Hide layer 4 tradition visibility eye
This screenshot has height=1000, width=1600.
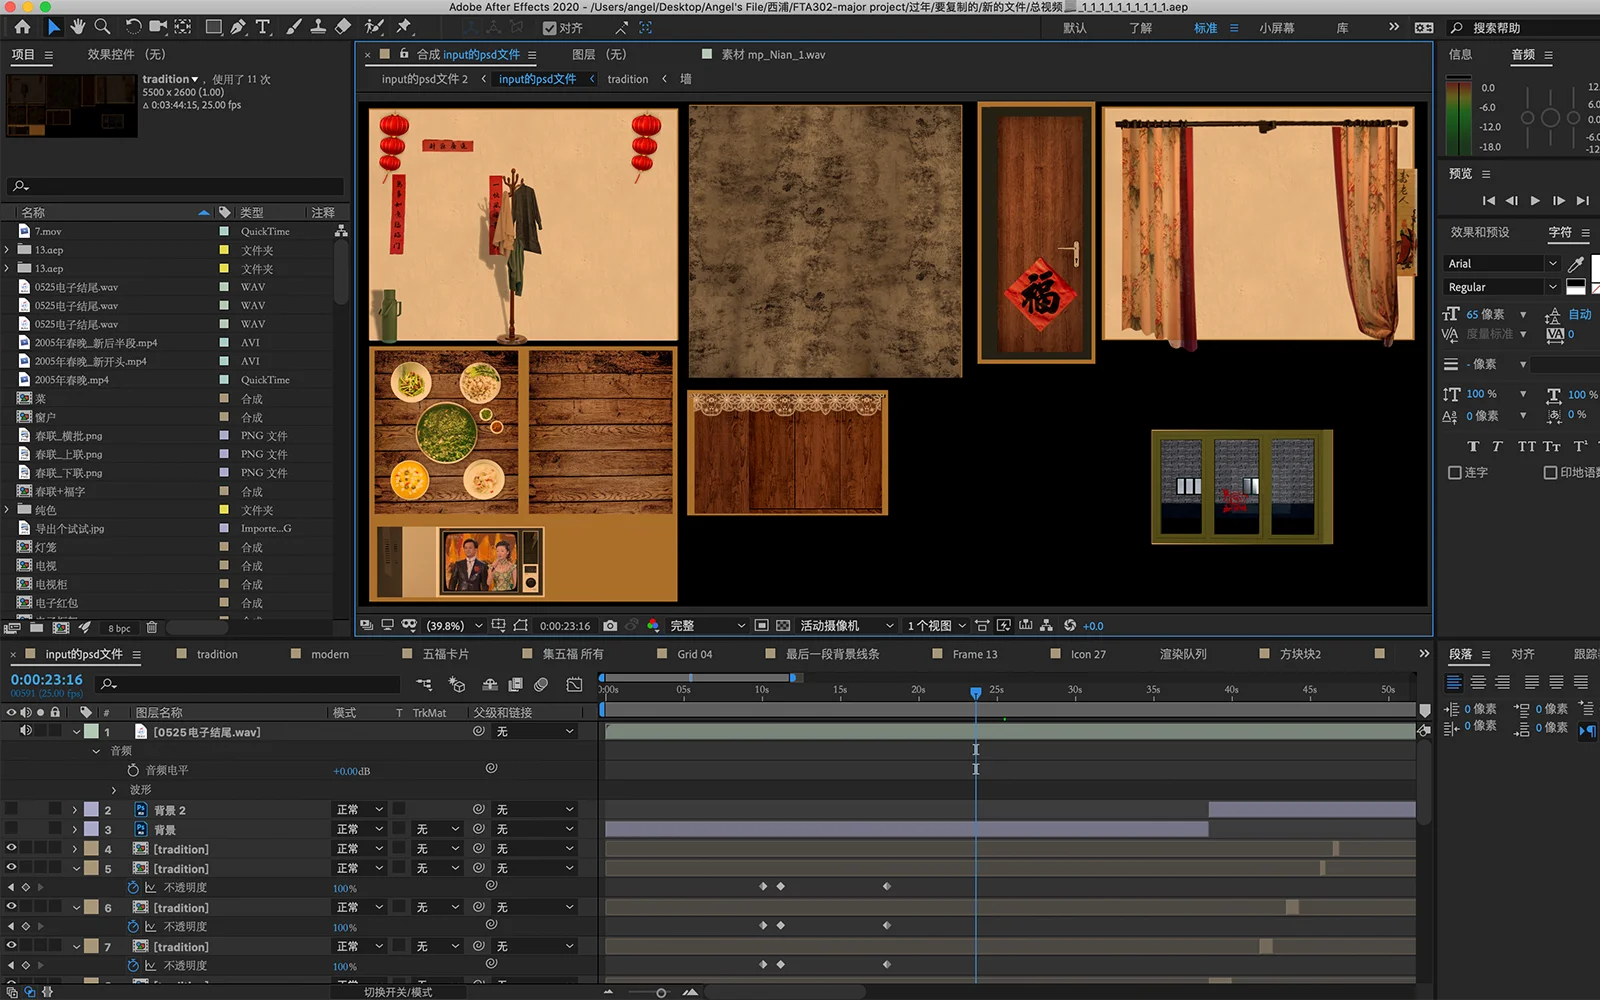(x=12, y=848)
